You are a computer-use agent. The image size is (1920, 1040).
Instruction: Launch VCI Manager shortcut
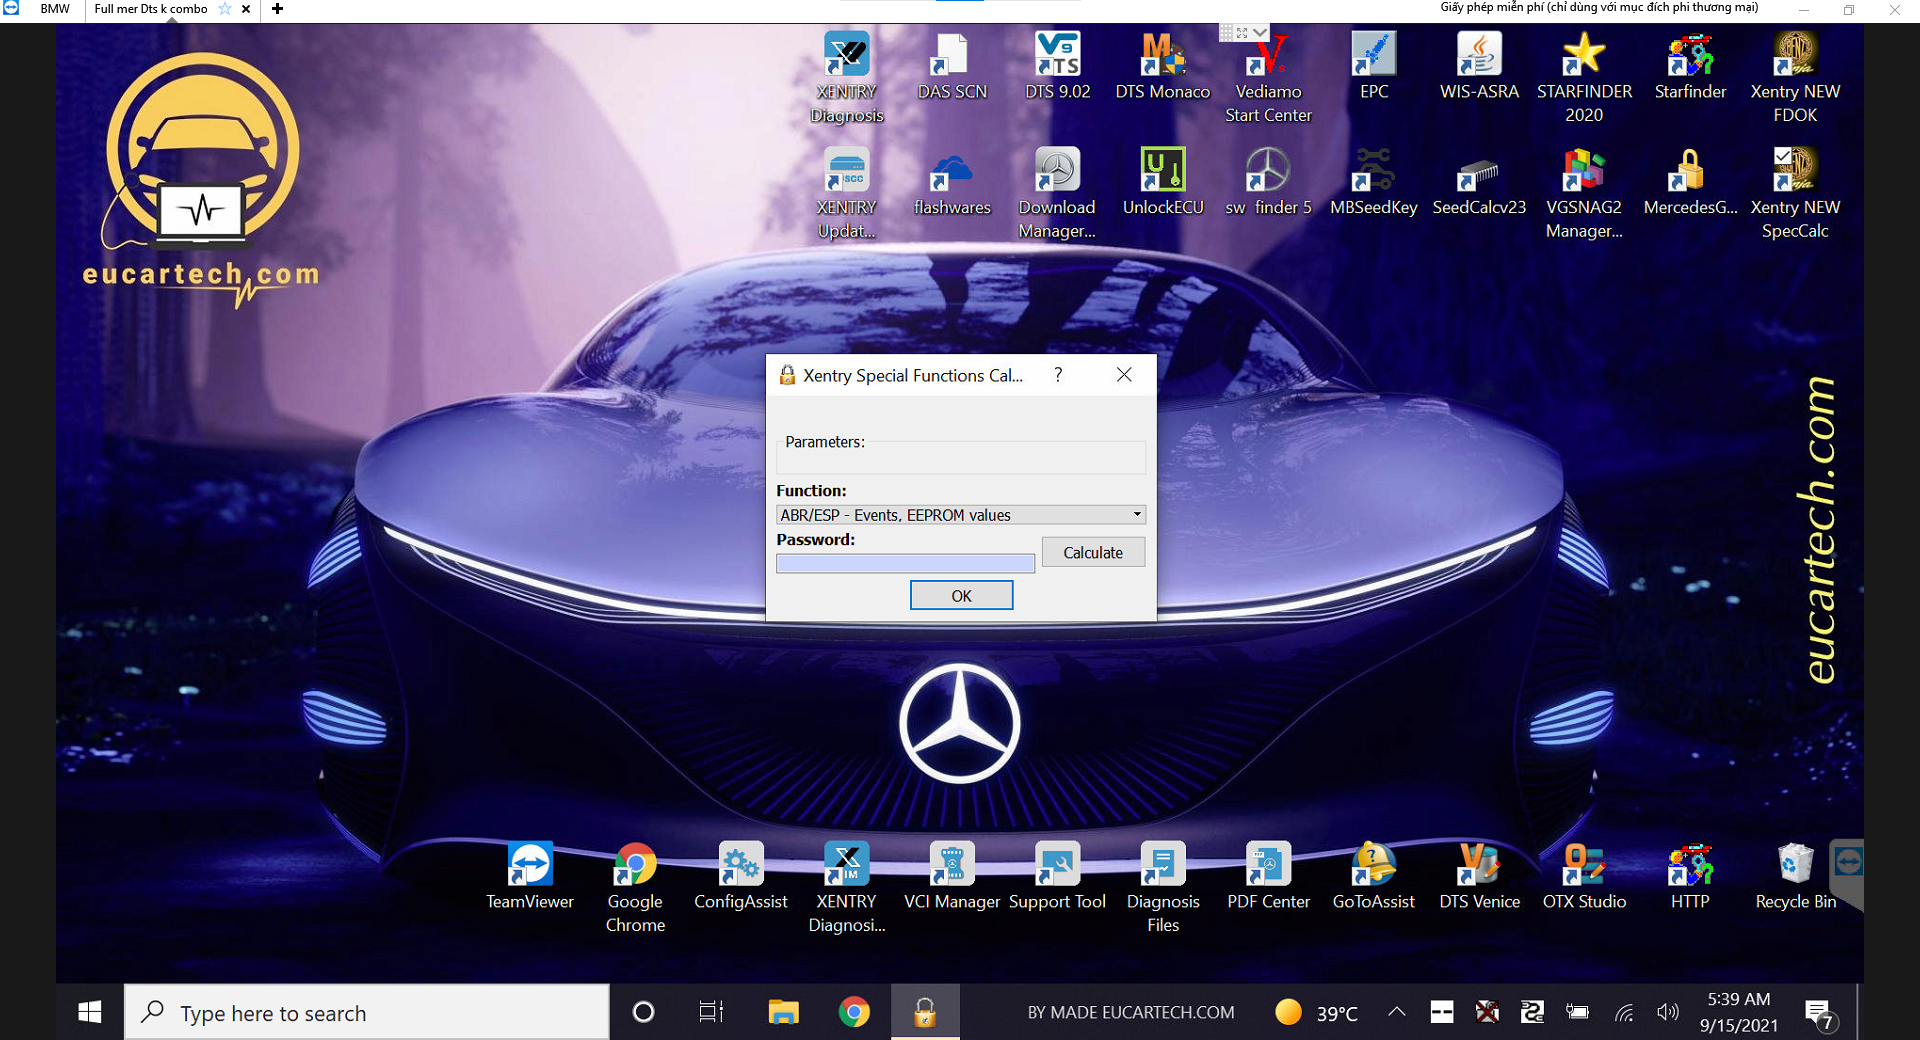[x=952, y=876]
